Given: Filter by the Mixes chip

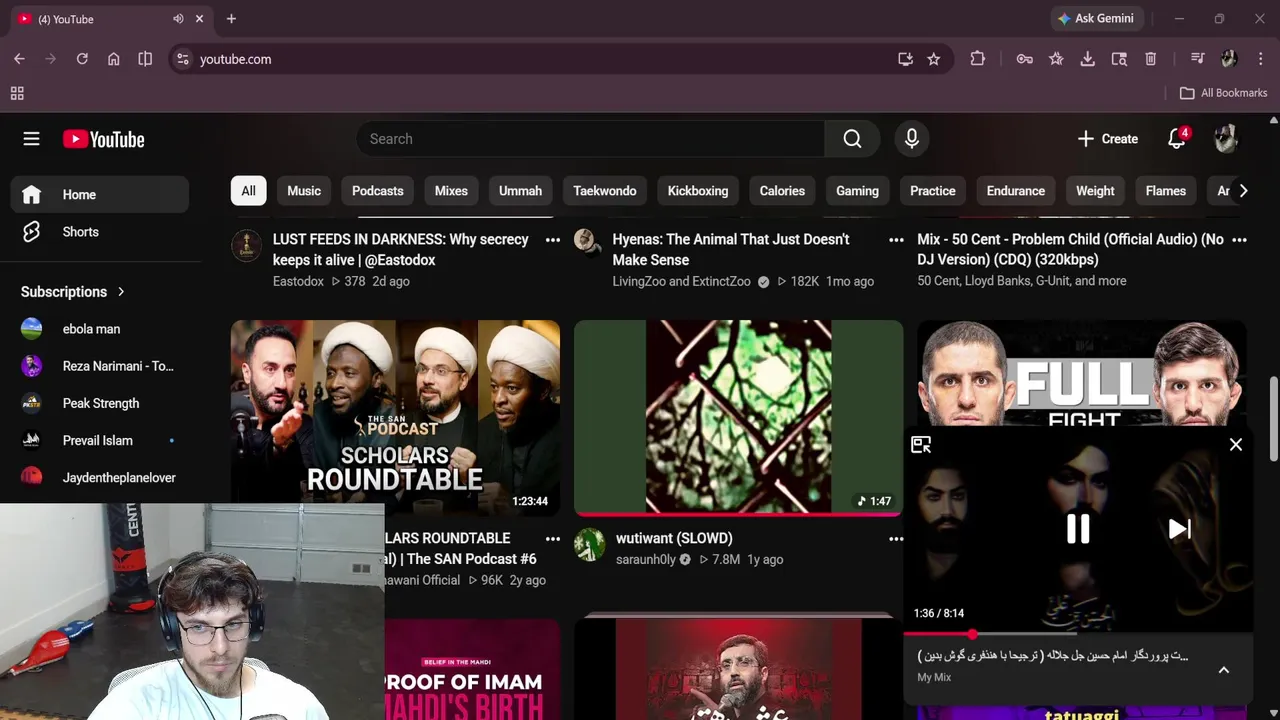Looking at the screenshot, I should (x=451, y=191).
